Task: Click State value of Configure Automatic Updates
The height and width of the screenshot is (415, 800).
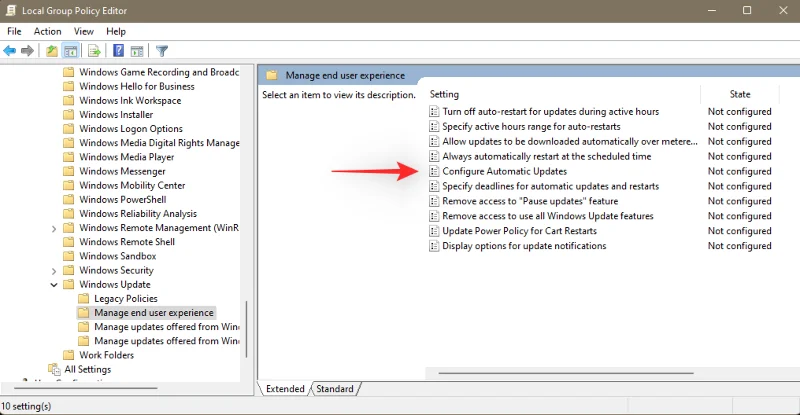Action: pyautogui.click(x=739, y=172)
